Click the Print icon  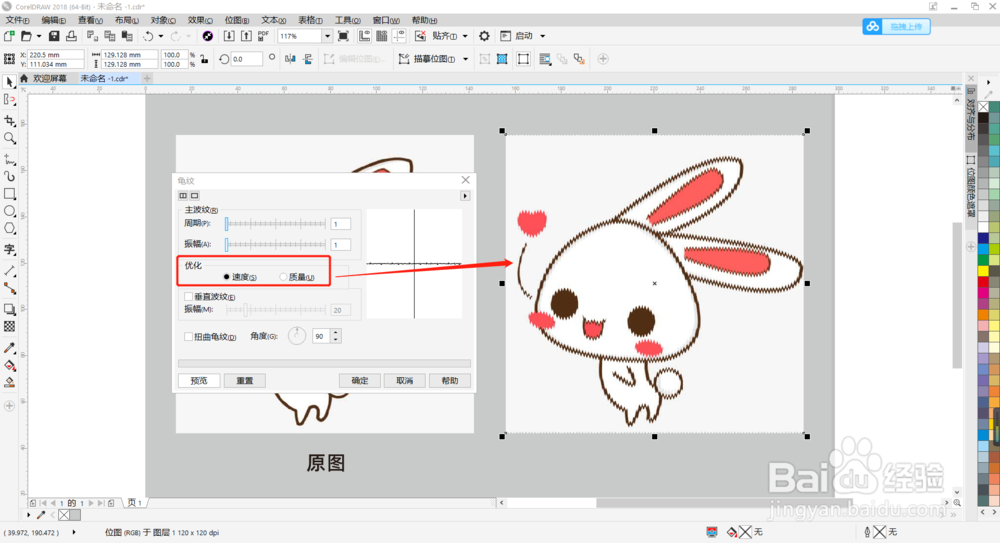[71, 36]
